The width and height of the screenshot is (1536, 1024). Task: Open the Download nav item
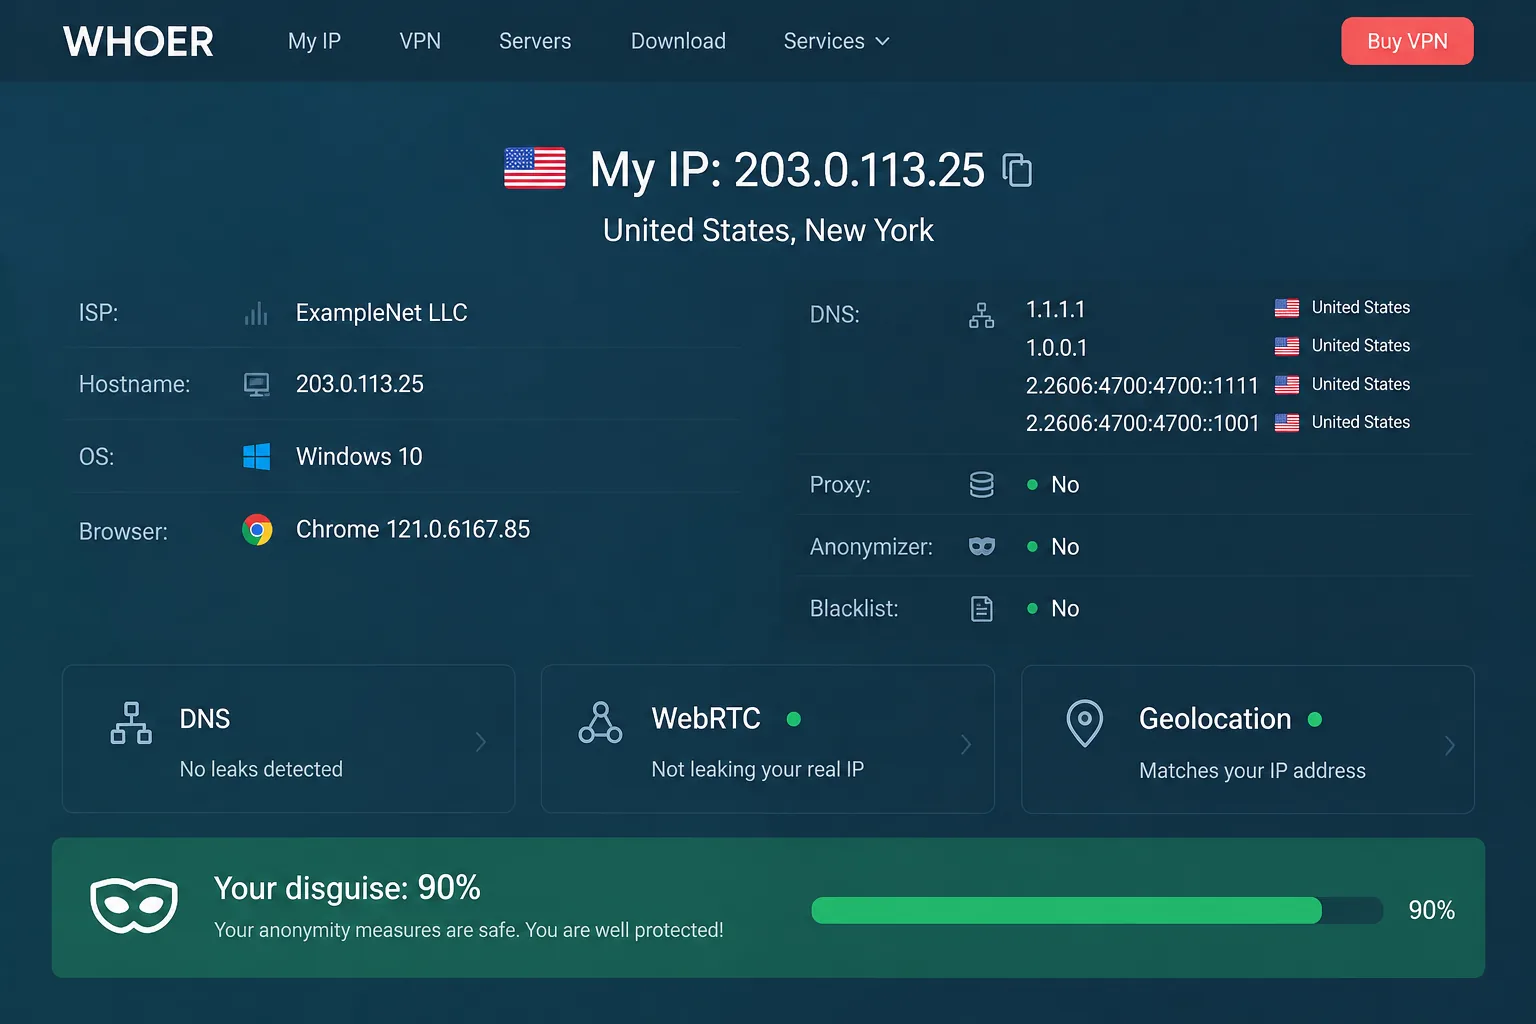(x=678, y=41)
